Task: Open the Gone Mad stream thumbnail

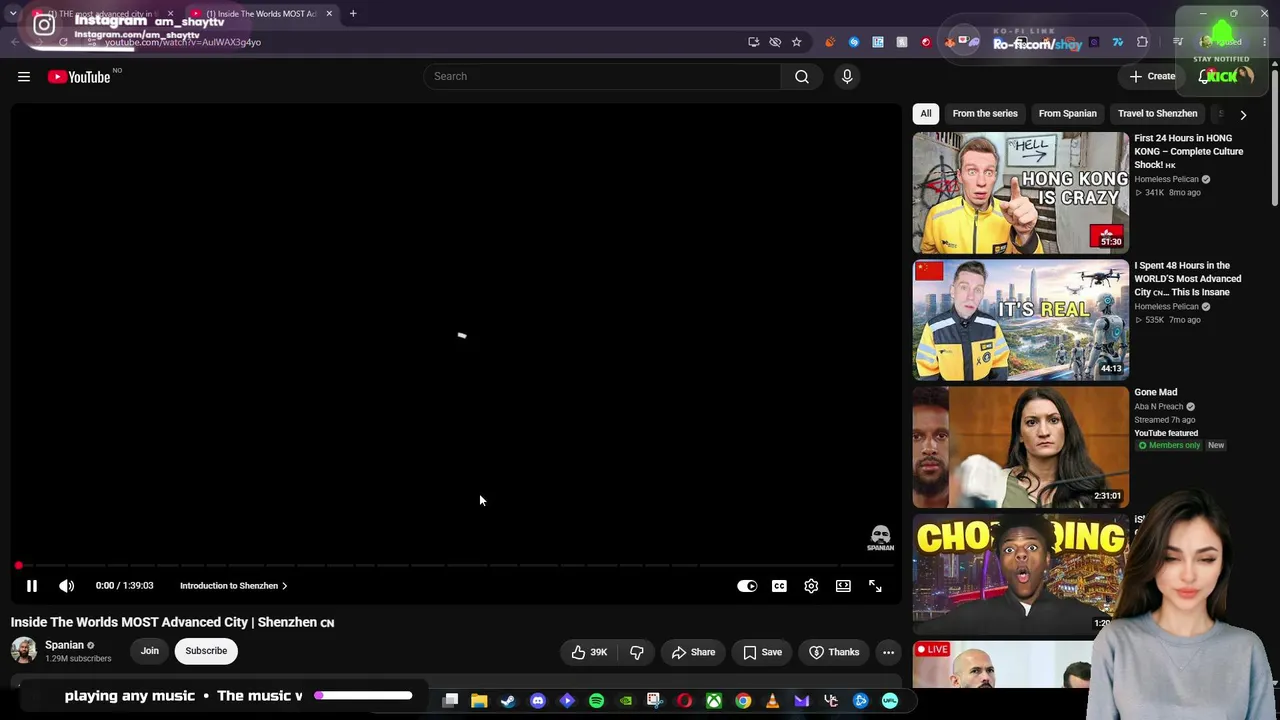Action: (x=1020, y=447)
